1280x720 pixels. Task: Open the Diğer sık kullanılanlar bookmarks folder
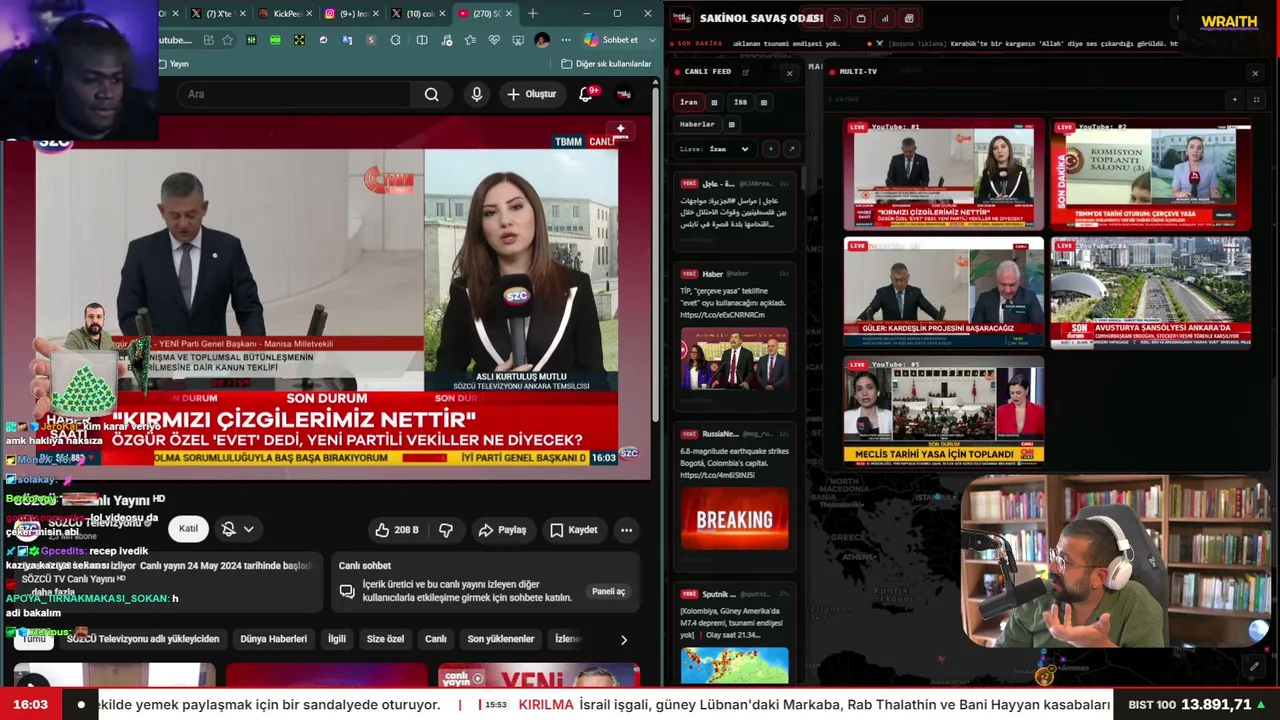pyautogui.click(x=606, y=64)
